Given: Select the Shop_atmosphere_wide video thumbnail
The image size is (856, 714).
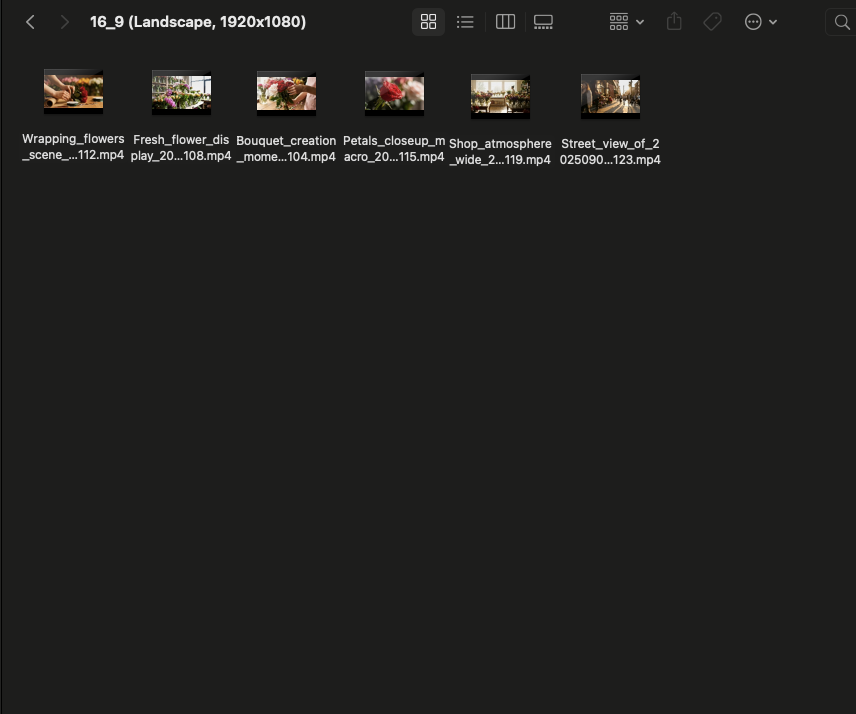Looking at the screenshot, I should pyautogui.click(x=500, y=97).
